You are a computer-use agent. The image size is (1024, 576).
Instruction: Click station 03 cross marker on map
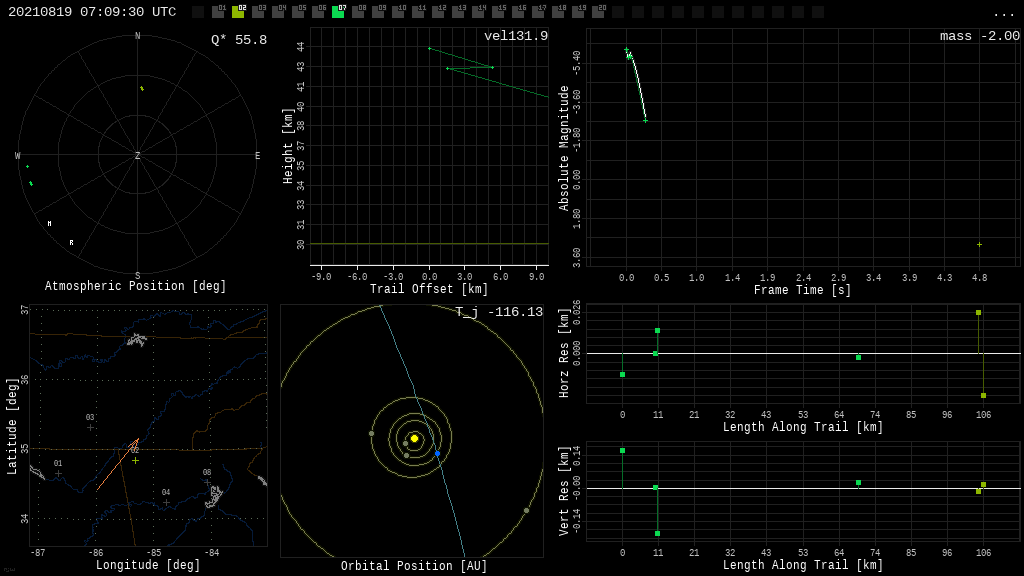90,427
